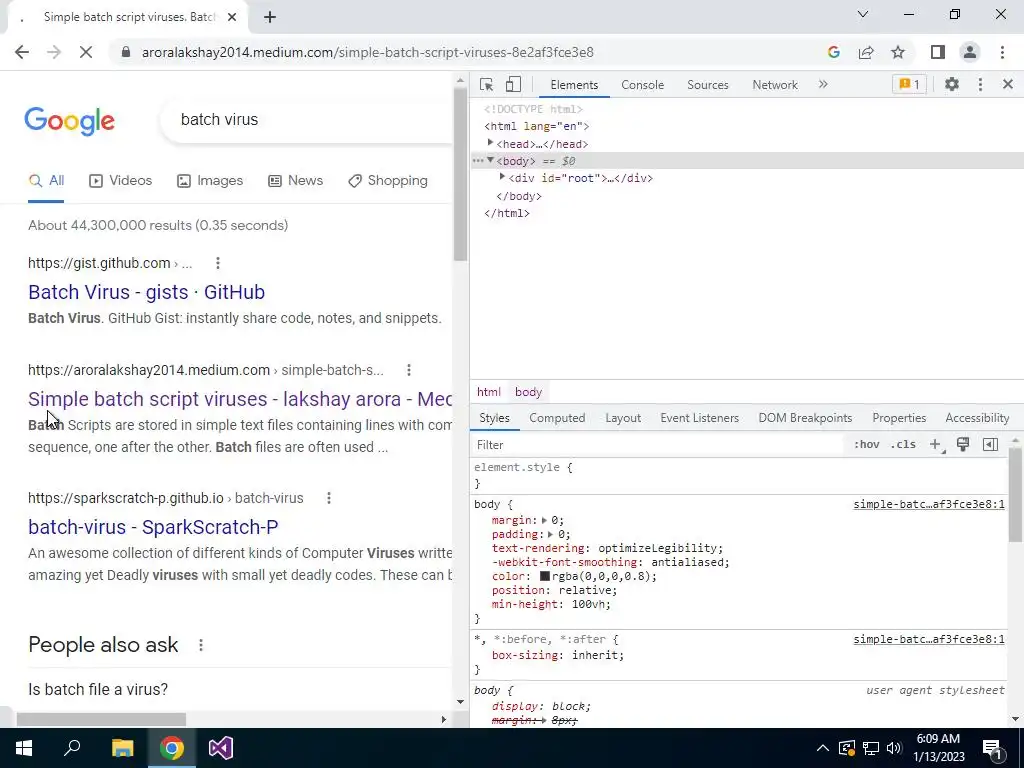Show more DevTools tabs chevron
The image size is (1024, 768).
pyautogui.click(x=823, y=84)
